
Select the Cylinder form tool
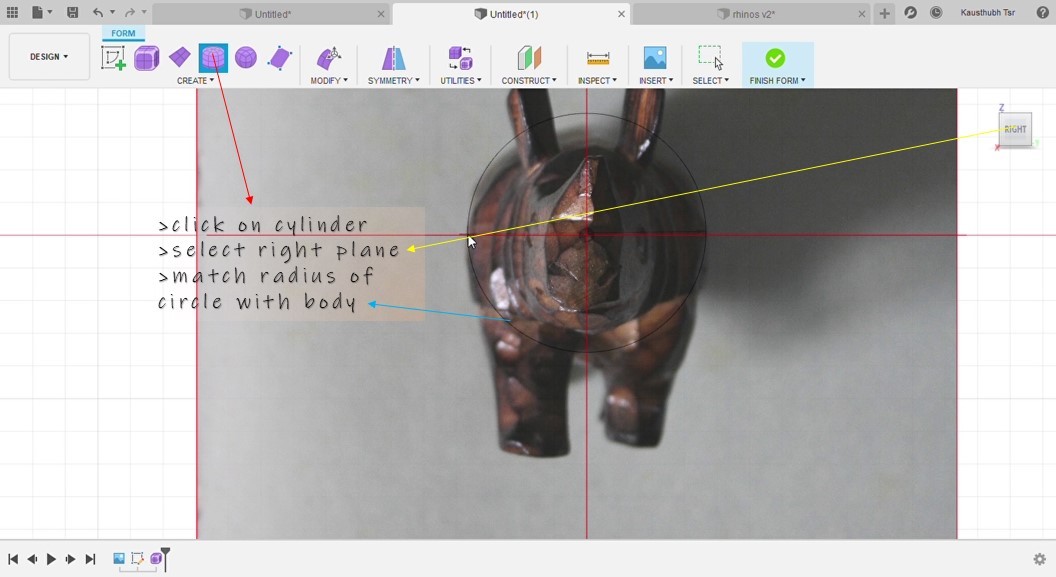point(213,58)
